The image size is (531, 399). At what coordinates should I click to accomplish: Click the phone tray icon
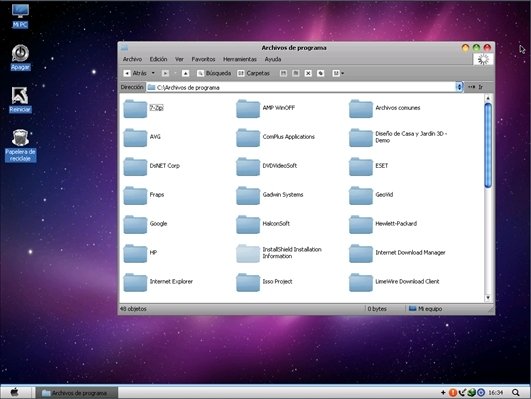[462, 393]
